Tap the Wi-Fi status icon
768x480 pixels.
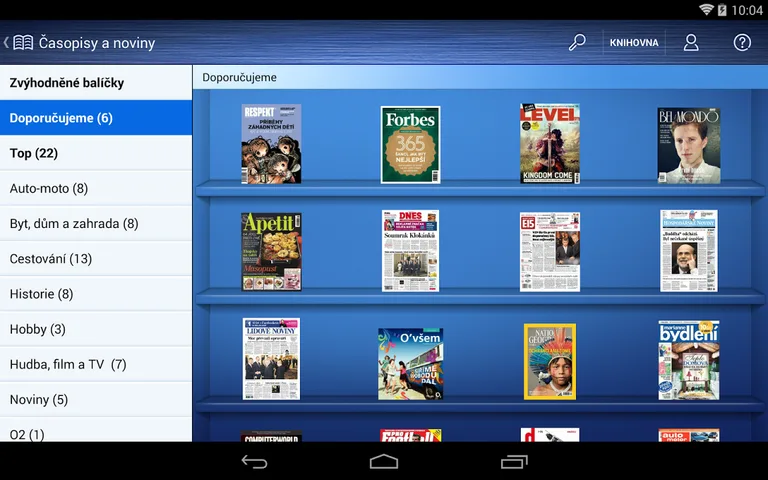tap(706, 9)
